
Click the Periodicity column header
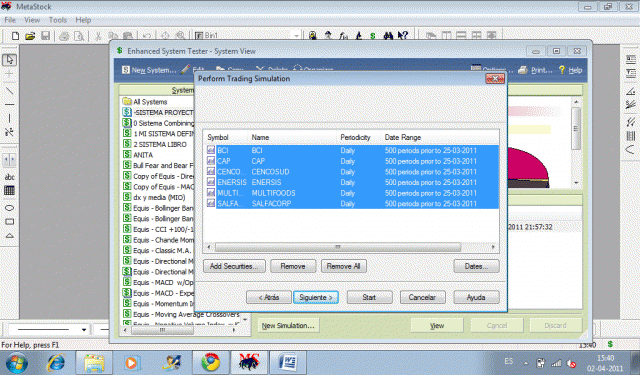359,138
